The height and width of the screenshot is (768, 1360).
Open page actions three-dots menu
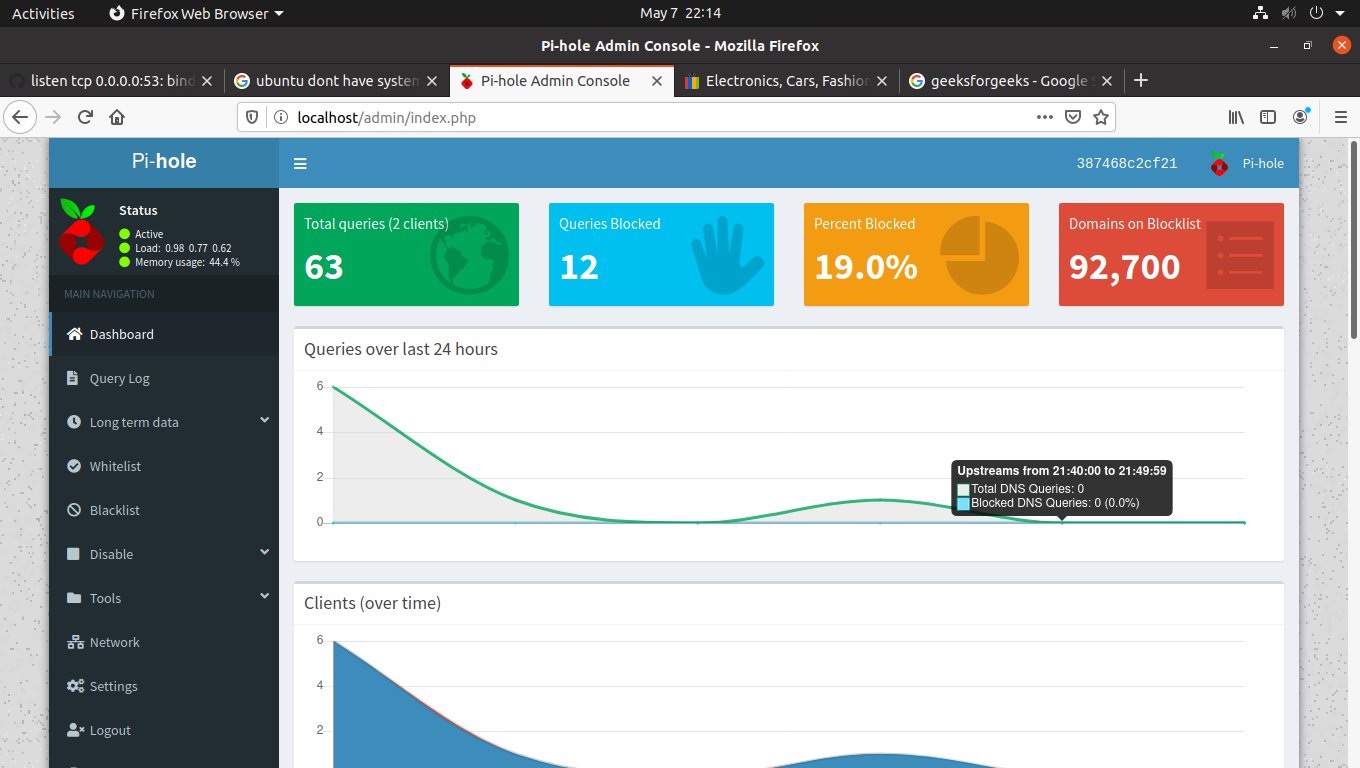pyautogui.click(x=1045, y=117)
